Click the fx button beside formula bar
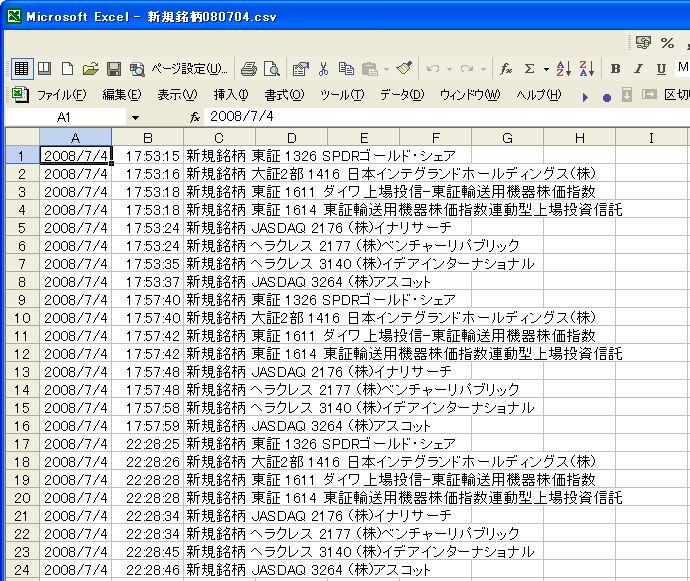Viewport: 690px width, 581px height. pos(195,117)
